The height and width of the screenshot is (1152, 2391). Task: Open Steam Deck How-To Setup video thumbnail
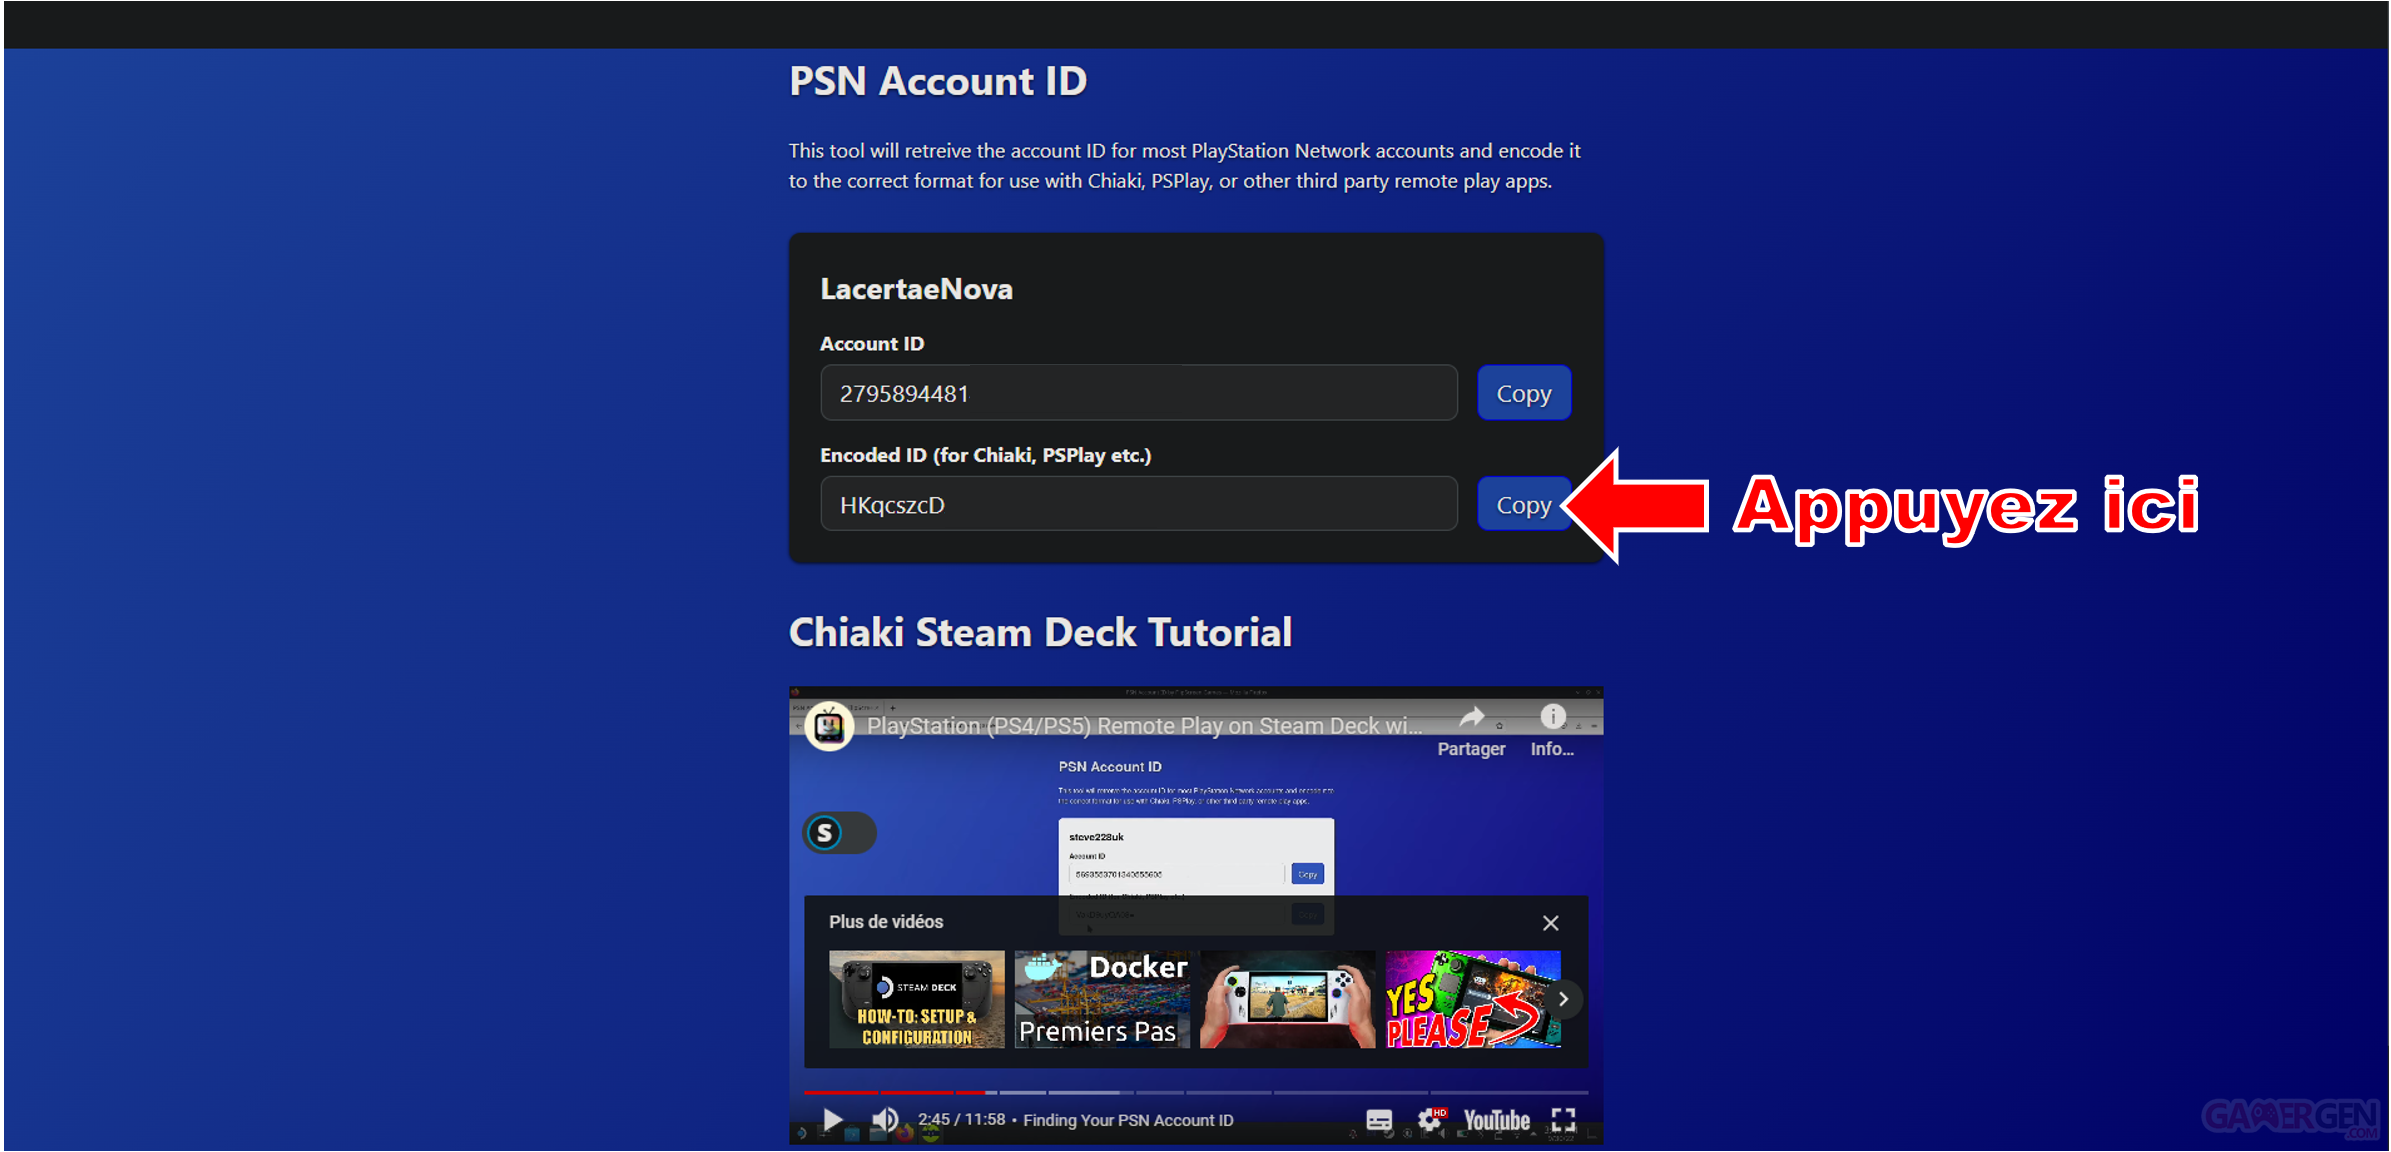(x=916, y=999)
